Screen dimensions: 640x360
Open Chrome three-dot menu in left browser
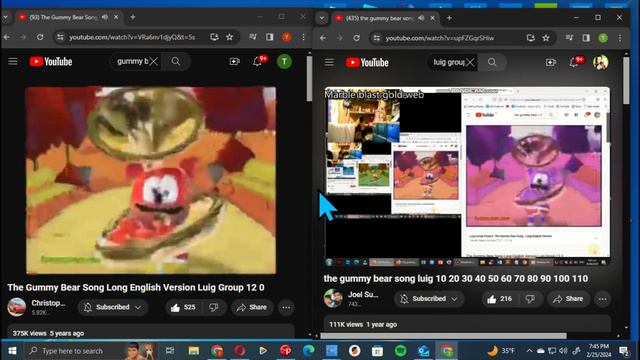point(303,37)
